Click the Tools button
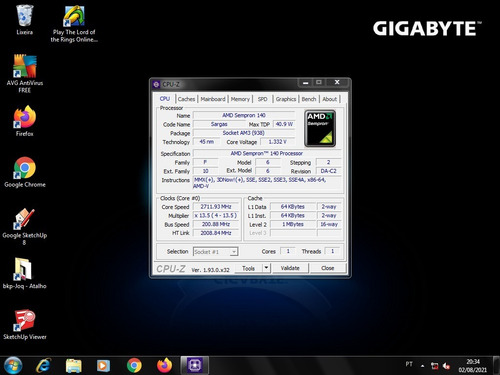This screenshot has width=500, height=375. 249,268
